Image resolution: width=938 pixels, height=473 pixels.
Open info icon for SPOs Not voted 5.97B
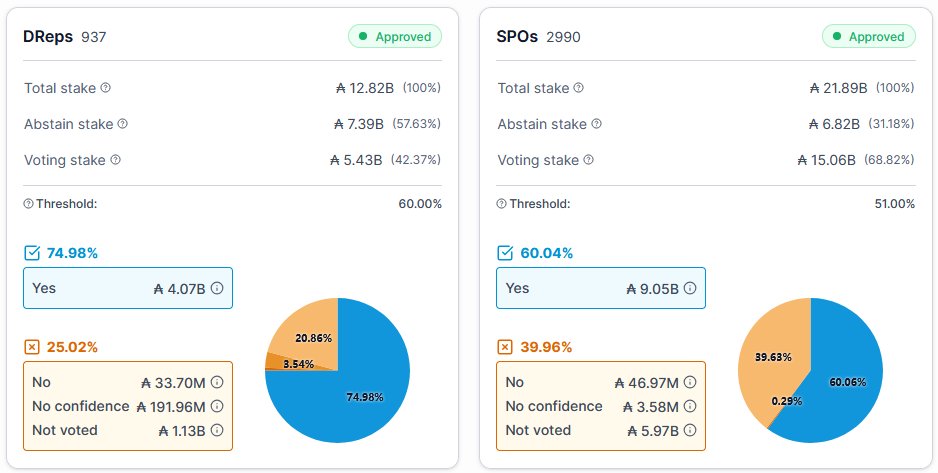click(x=690, y=430)
